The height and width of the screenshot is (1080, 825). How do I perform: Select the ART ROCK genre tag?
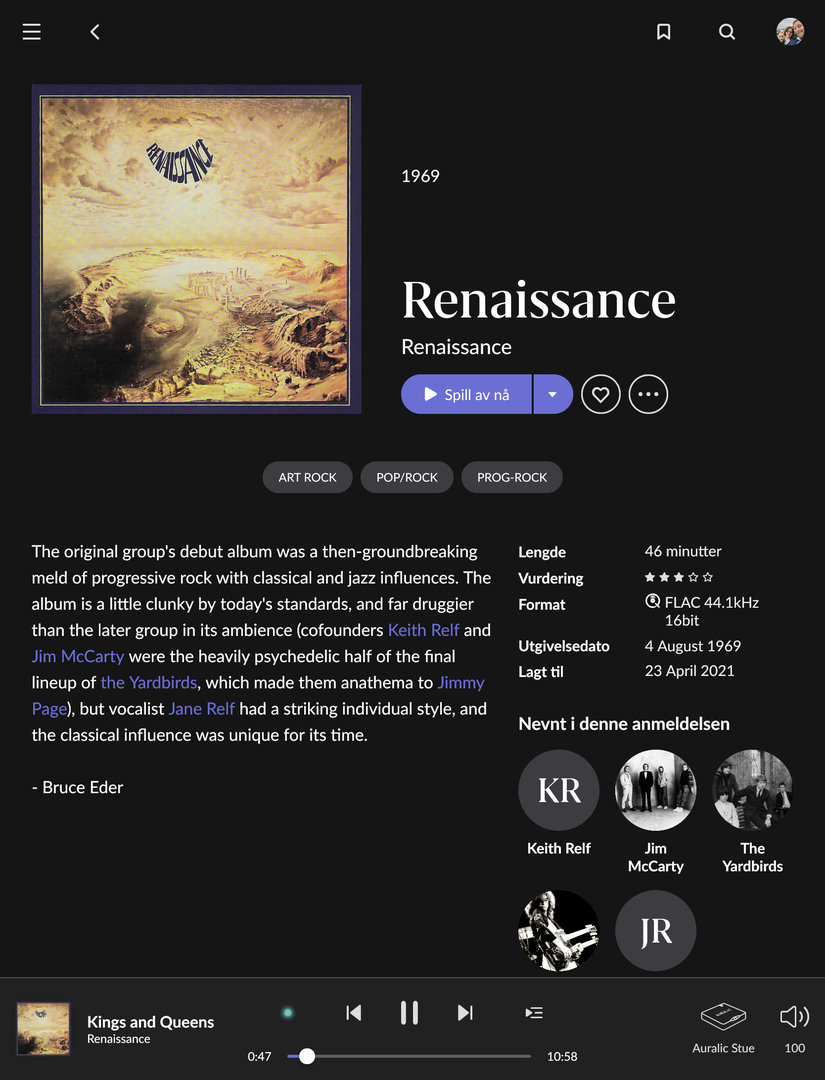tap(307, 477)
